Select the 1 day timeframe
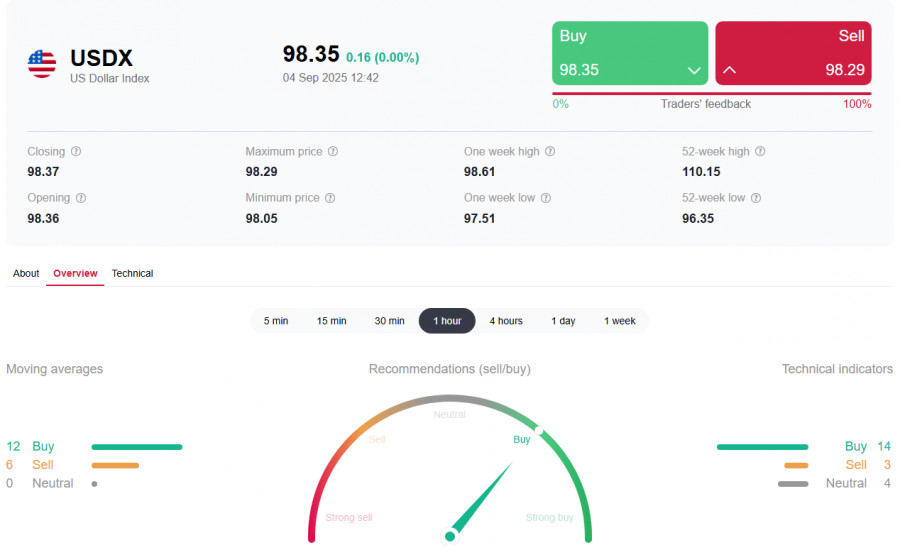 coord(563,321)
